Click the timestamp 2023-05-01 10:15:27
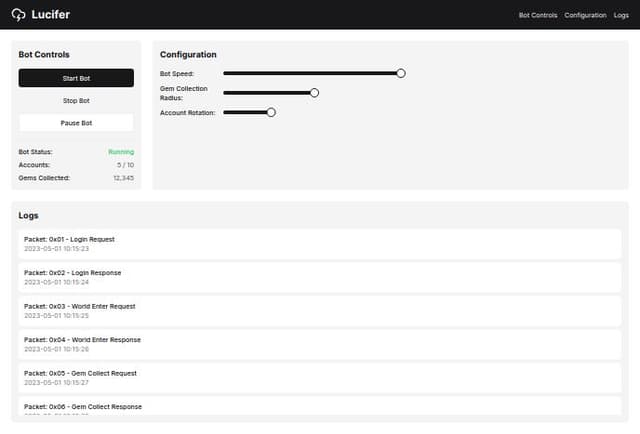 56,383
